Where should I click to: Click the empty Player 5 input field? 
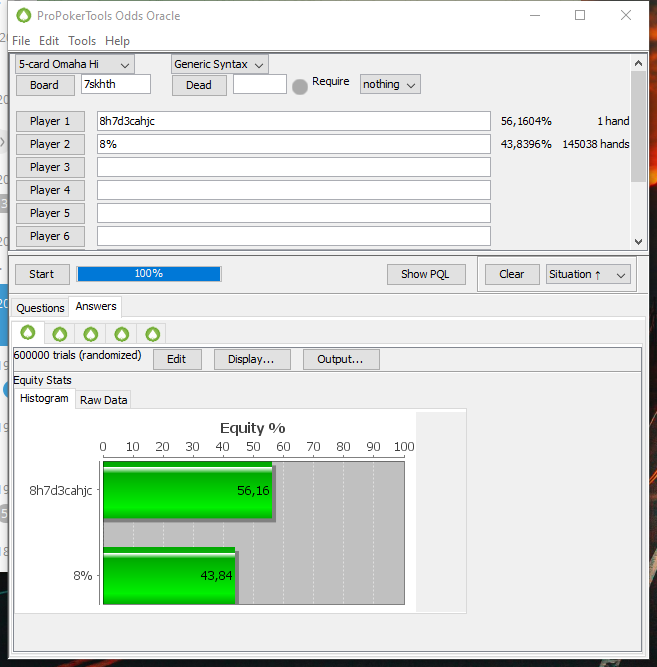coord(294,213)
